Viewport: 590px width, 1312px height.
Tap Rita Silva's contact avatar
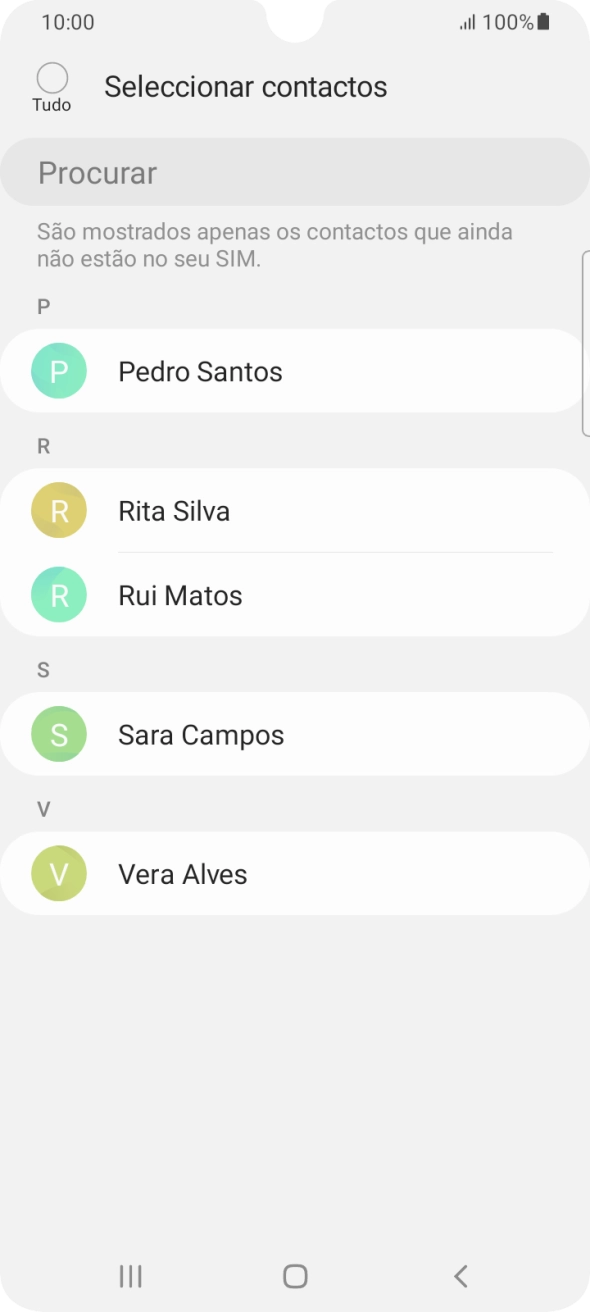point(58,510)
